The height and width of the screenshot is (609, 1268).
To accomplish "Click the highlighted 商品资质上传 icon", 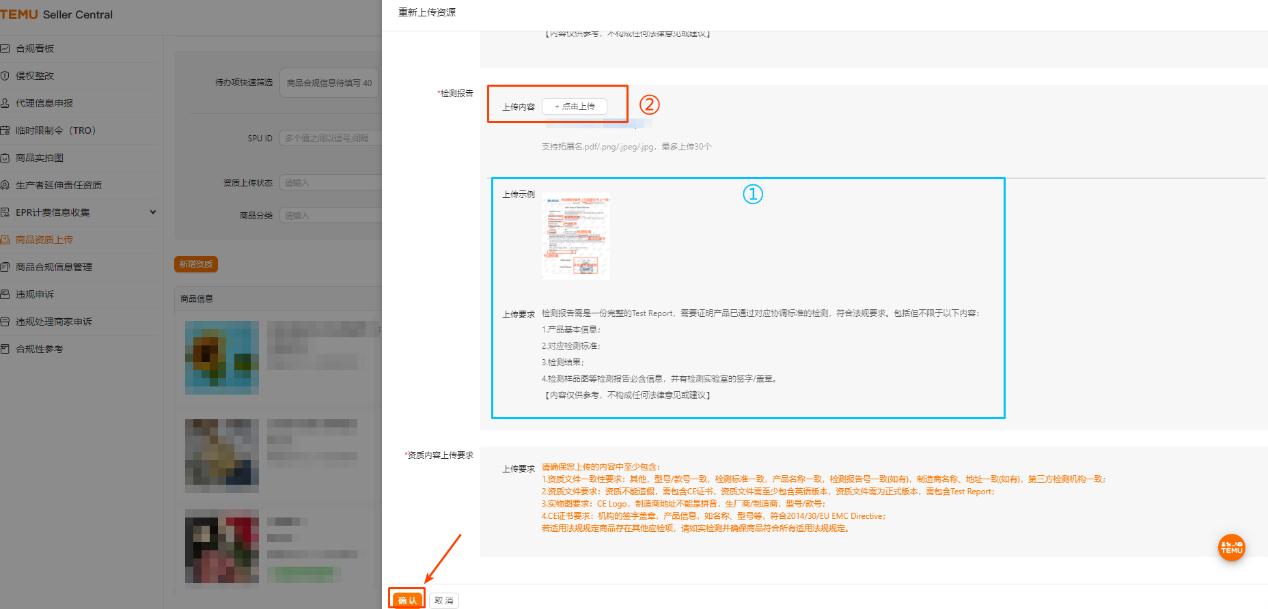I will coord(13,239).
